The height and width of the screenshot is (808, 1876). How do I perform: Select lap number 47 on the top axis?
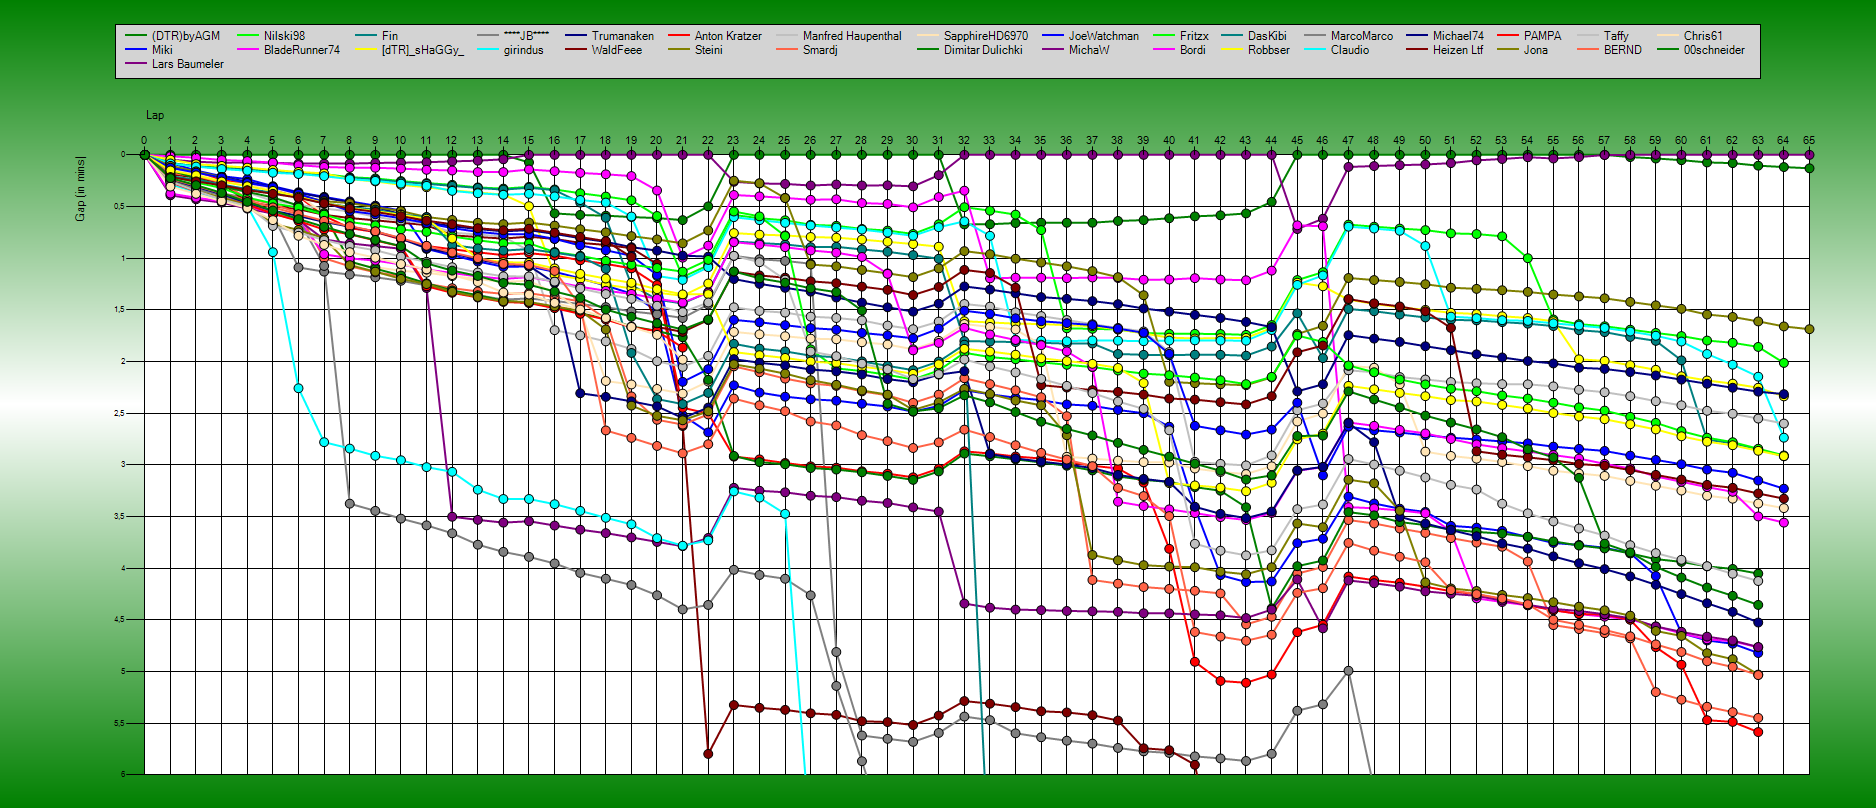coord(1347,141)
